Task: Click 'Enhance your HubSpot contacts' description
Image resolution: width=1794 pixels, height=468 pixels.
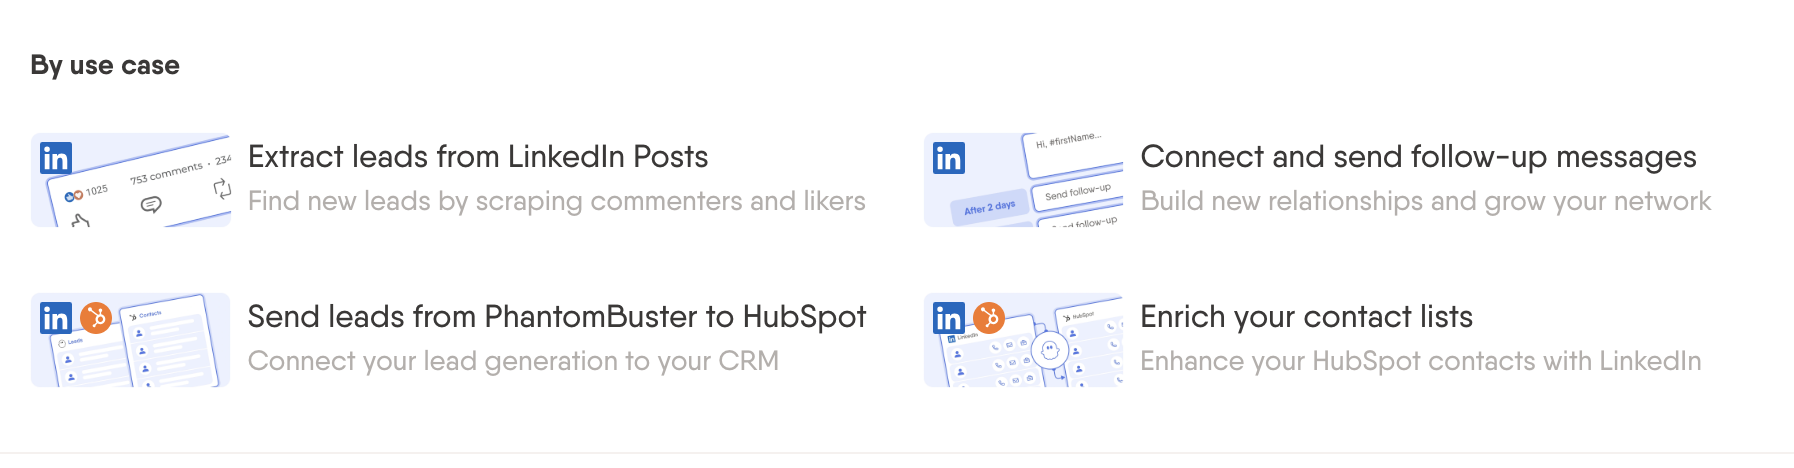Action: click(1421, 361)
